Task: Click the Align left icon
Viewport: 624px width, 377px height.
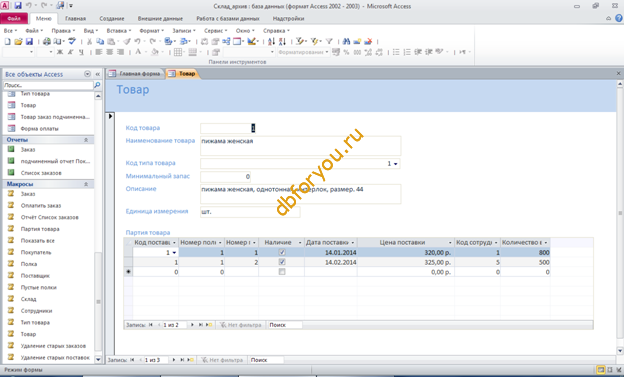Action: 99,52
